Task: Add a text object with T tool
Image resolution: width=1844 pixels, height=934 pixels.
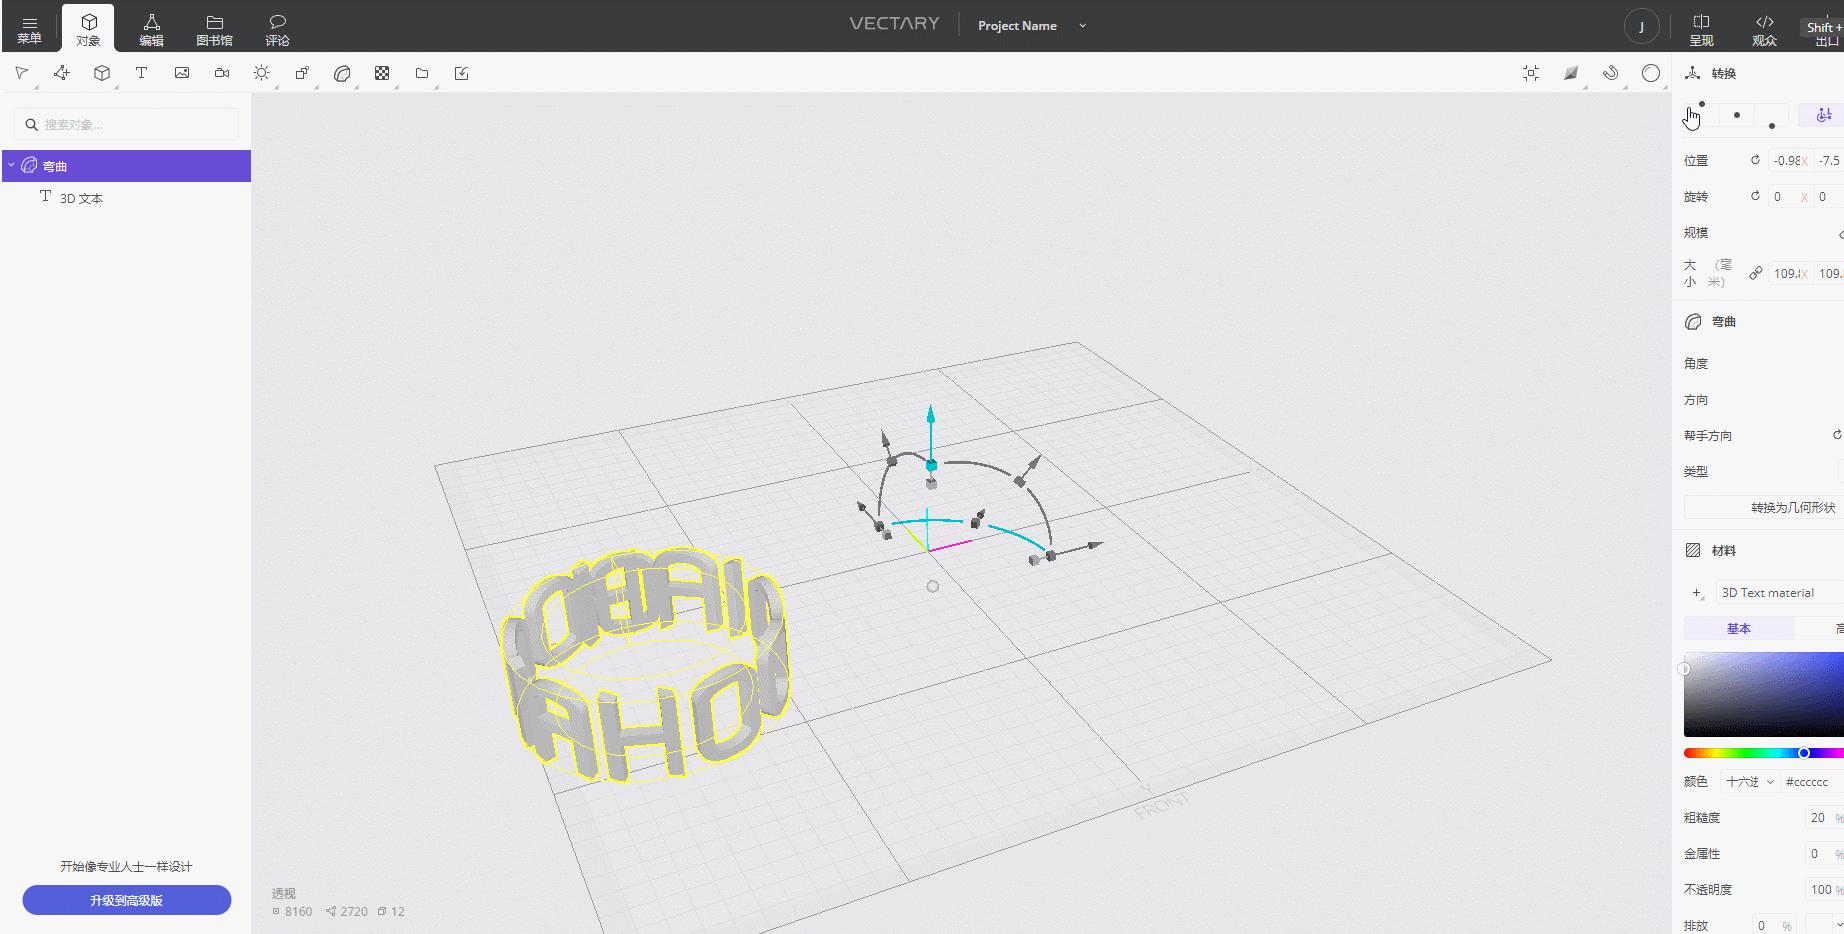Action: click(x=142, y=73)
